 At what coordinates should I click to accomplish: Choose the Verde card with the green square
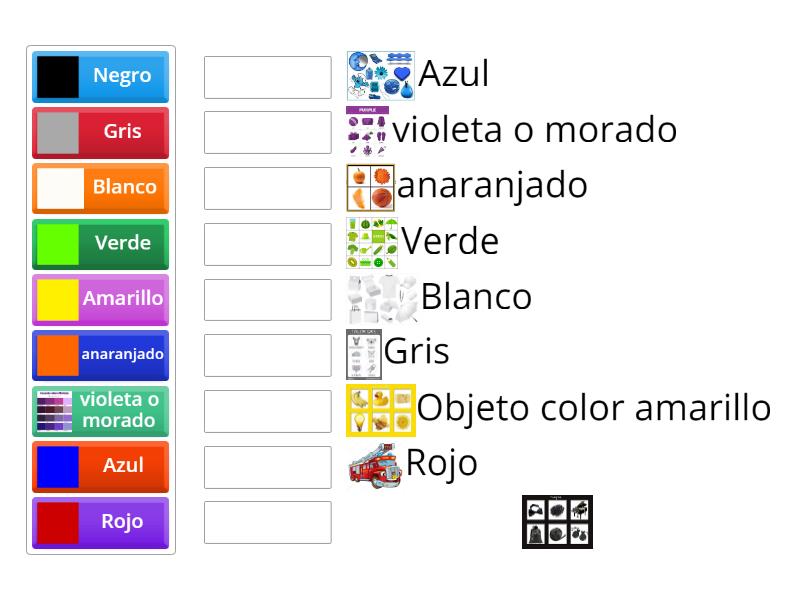pos(100,244)
